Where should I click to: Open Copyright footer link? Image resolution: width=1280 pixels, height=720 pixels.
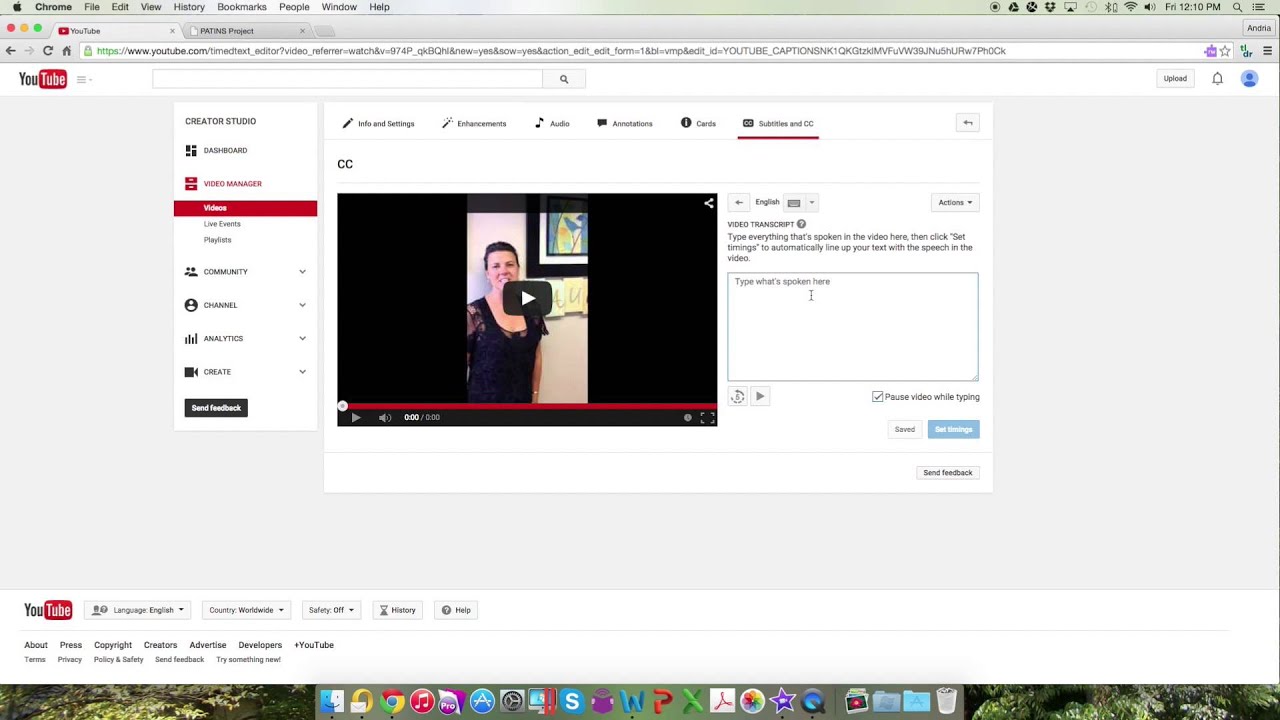coord(113,645)
